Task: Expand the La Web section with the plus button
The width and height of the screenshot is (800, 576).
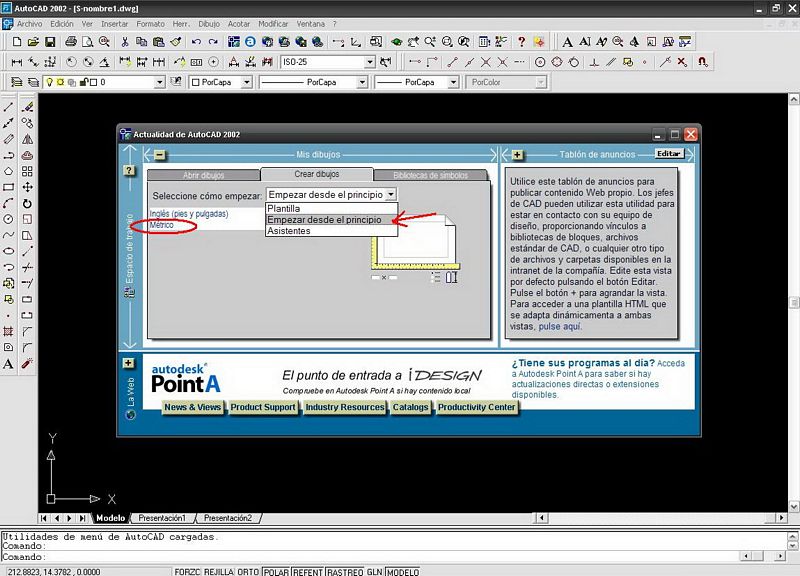Action: tap(128, 363)
